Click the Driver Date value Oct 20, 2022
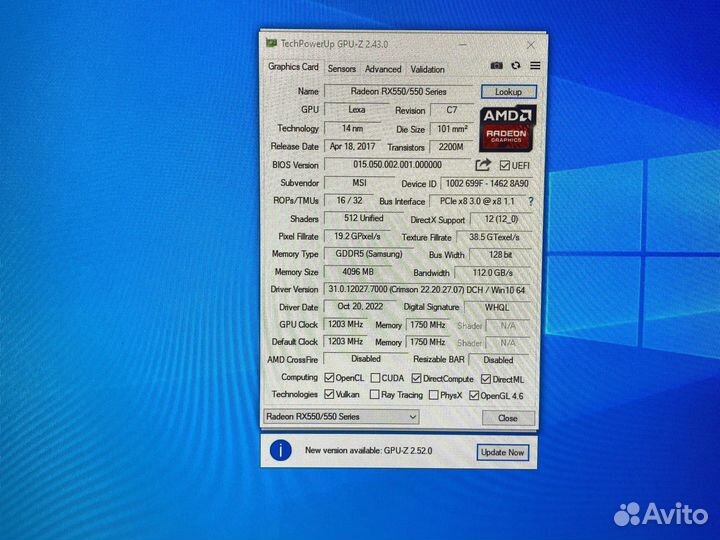The width and height of the screenshot is (720, 540). click(360, 306)
